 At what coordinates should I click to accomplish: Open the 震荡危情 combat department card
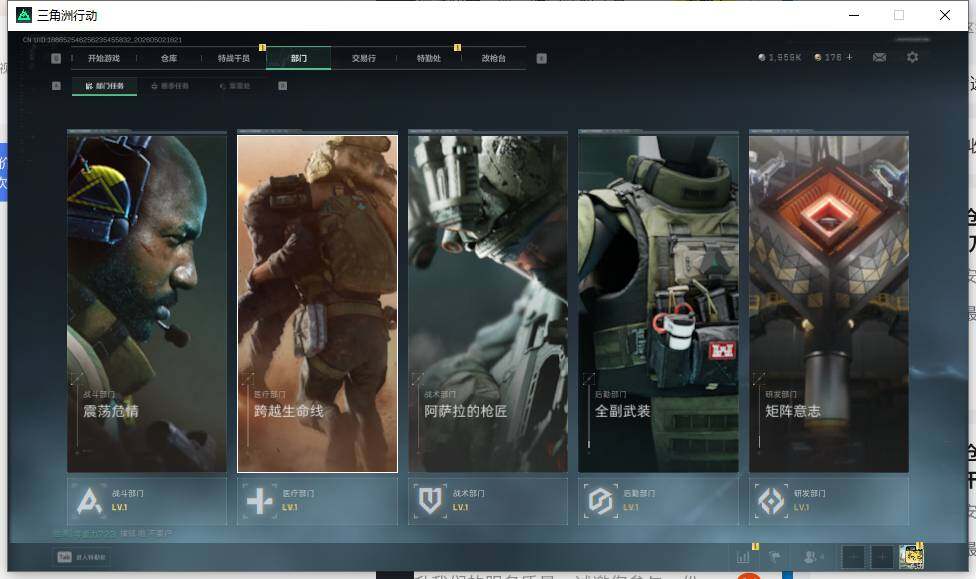pos(147,302)
